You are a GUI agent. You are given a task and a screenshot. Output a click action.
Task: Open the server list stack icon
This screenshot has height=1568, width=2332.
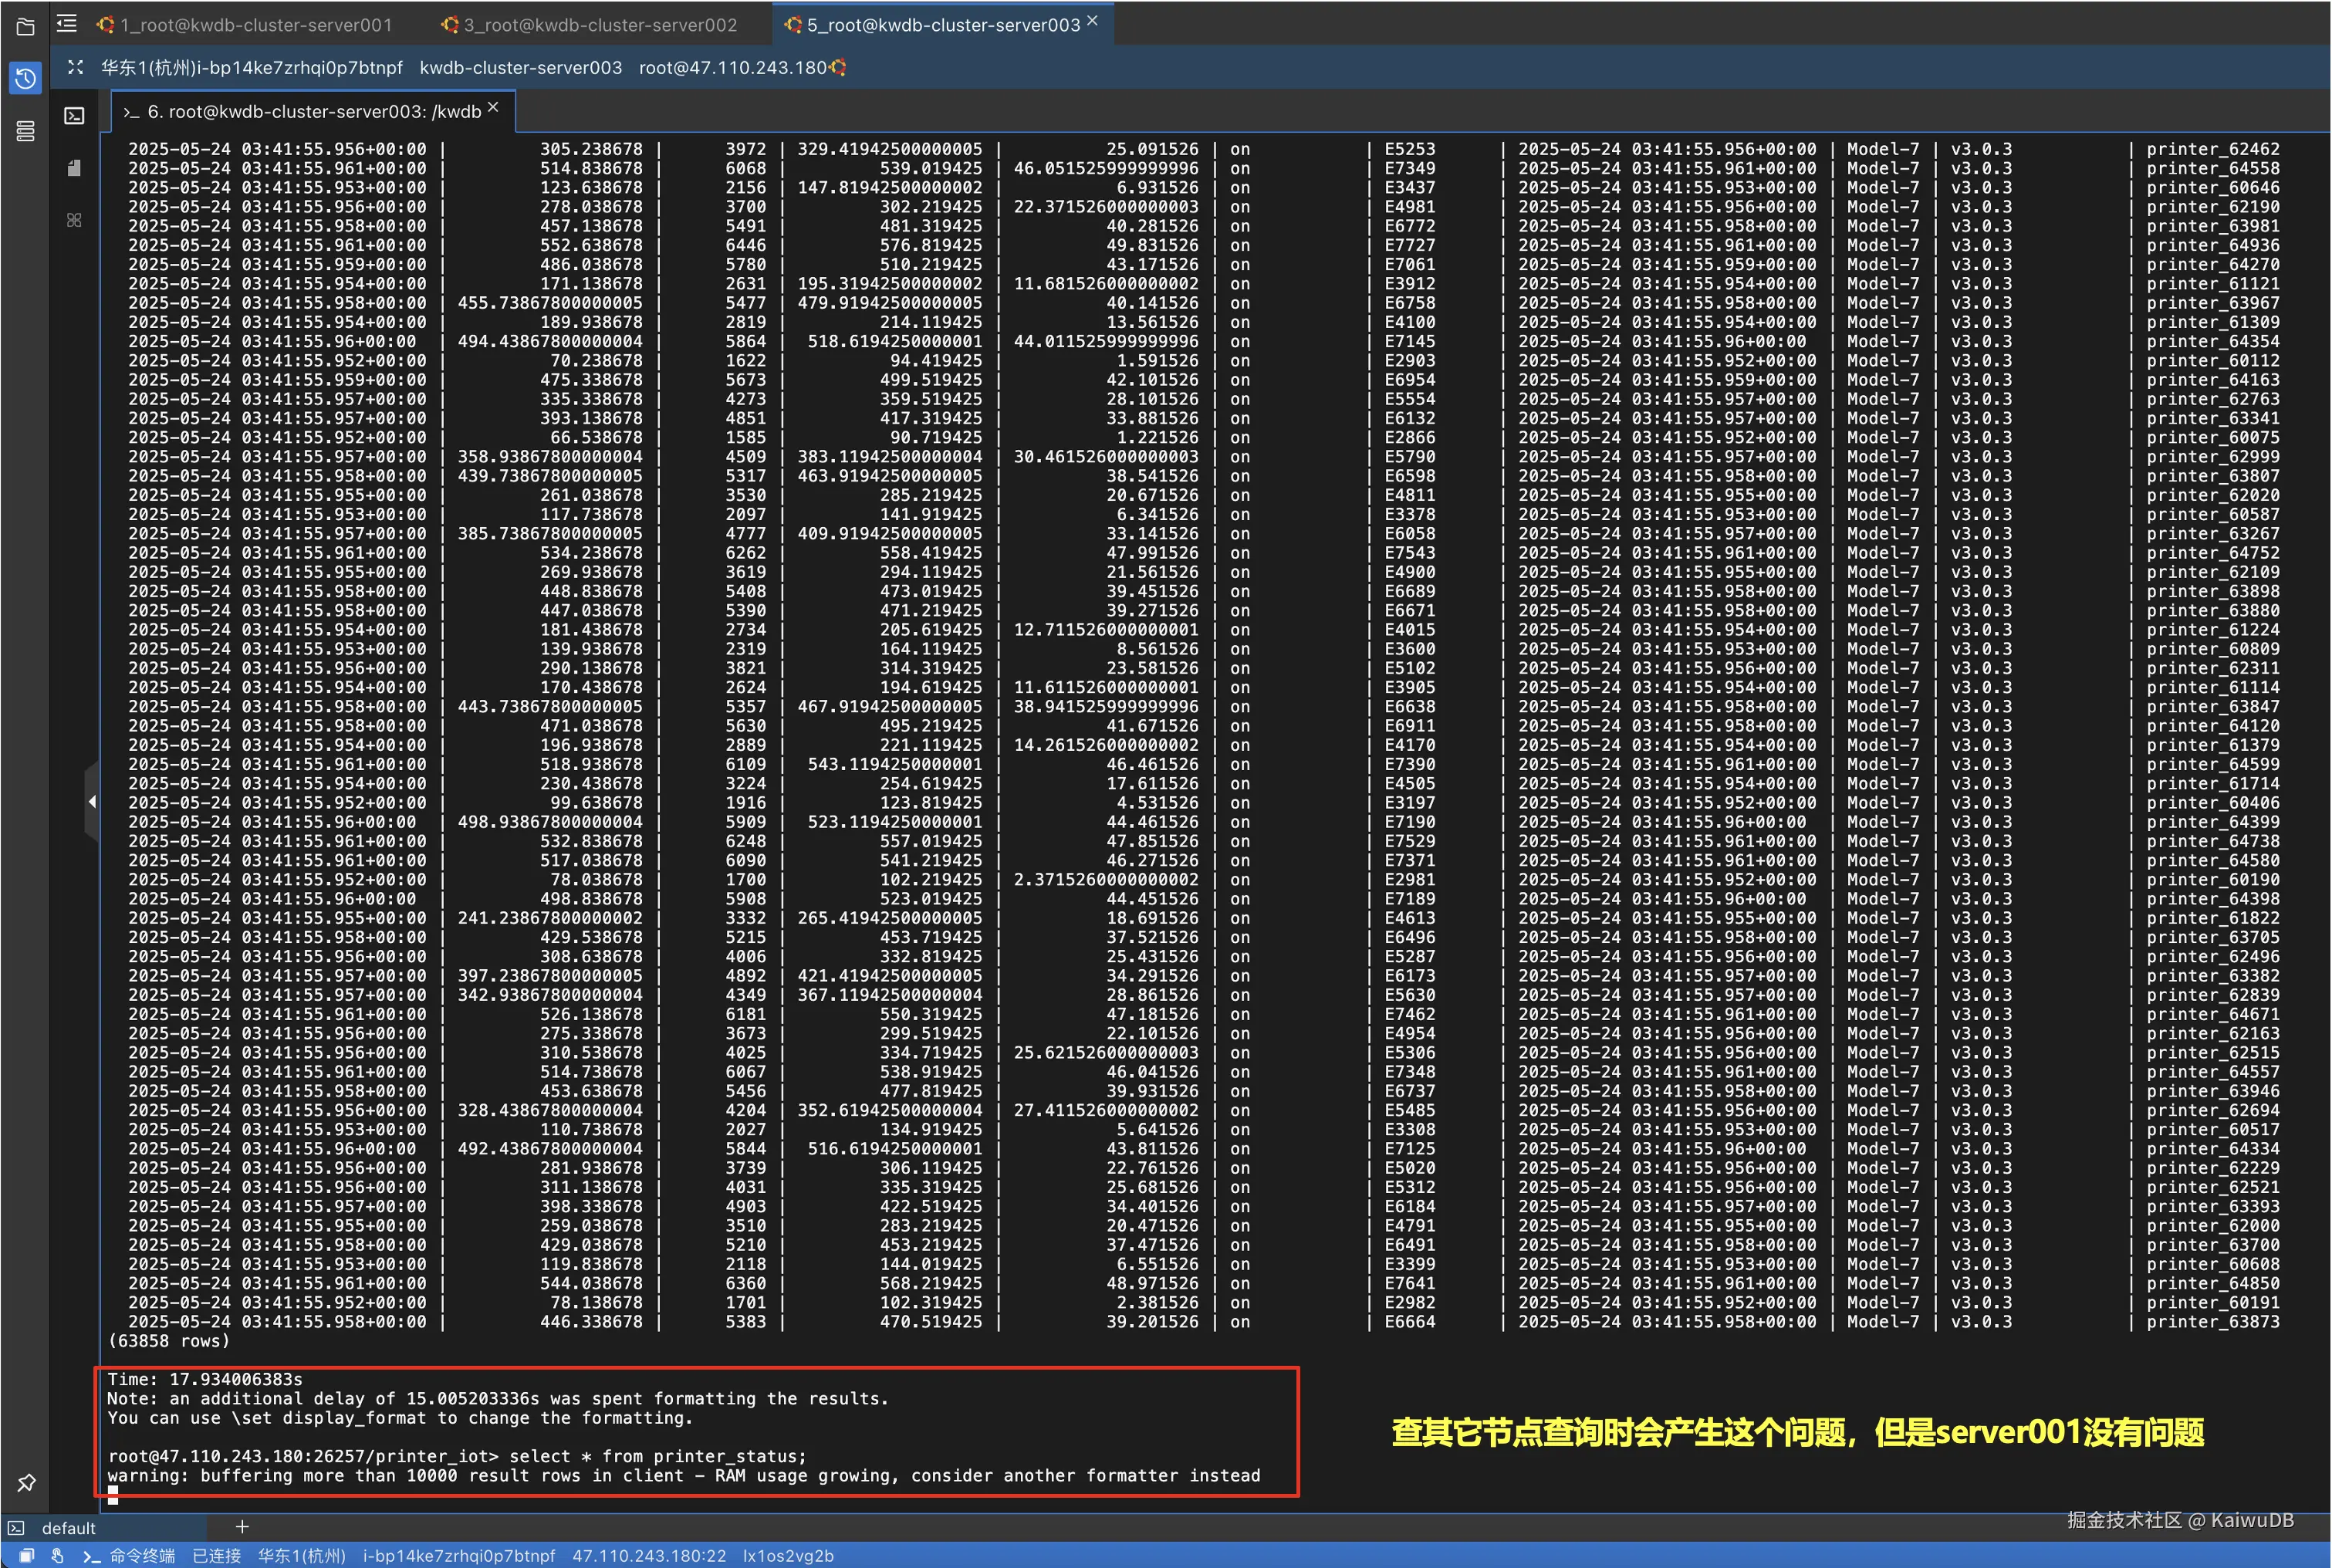[25, 131]
